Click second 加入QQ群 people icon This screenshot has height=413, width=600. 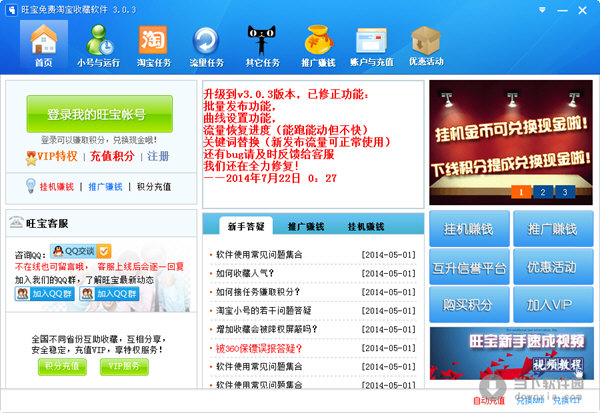[87, 294]
